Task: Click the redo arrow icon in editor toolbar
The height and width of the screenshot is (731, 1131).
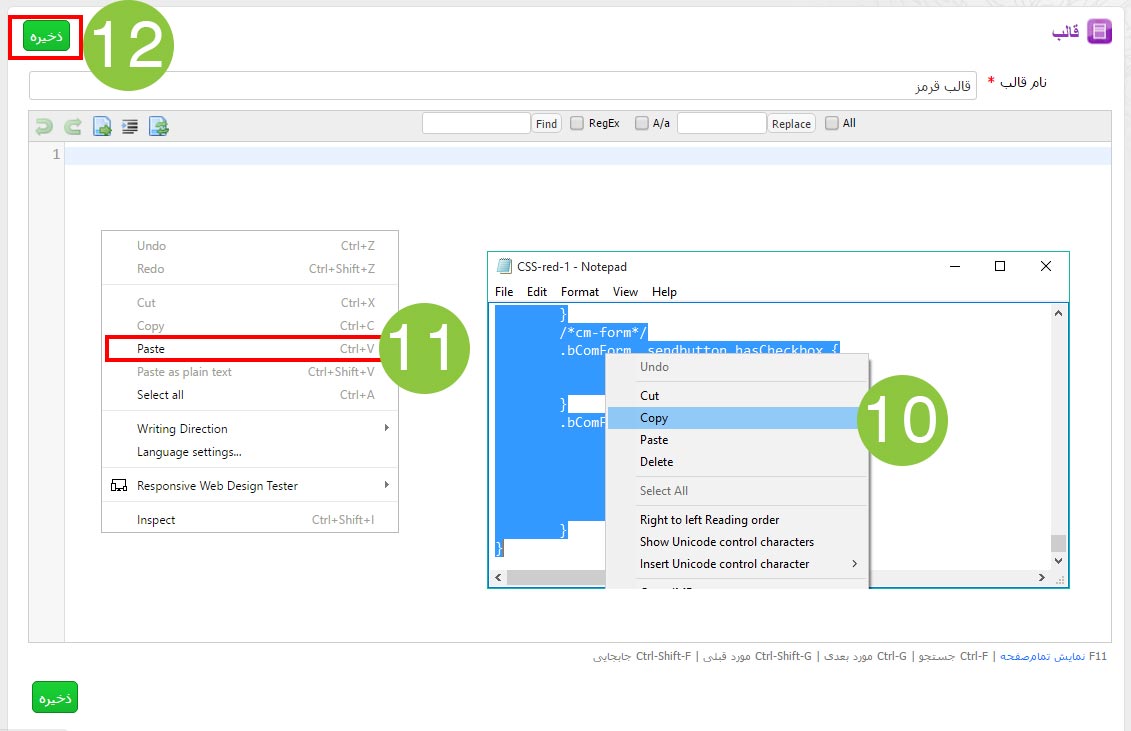Action: pos(72,126)
